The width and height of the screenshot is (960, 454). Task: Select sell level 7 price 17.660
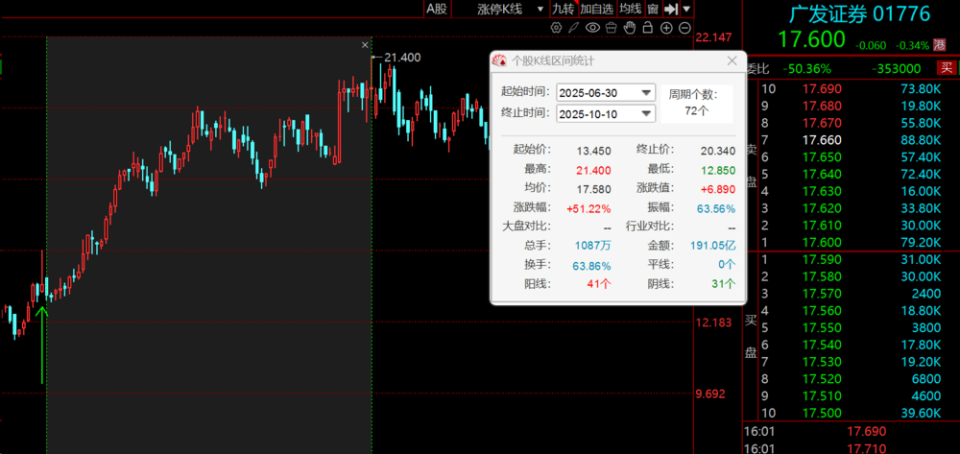822,140
